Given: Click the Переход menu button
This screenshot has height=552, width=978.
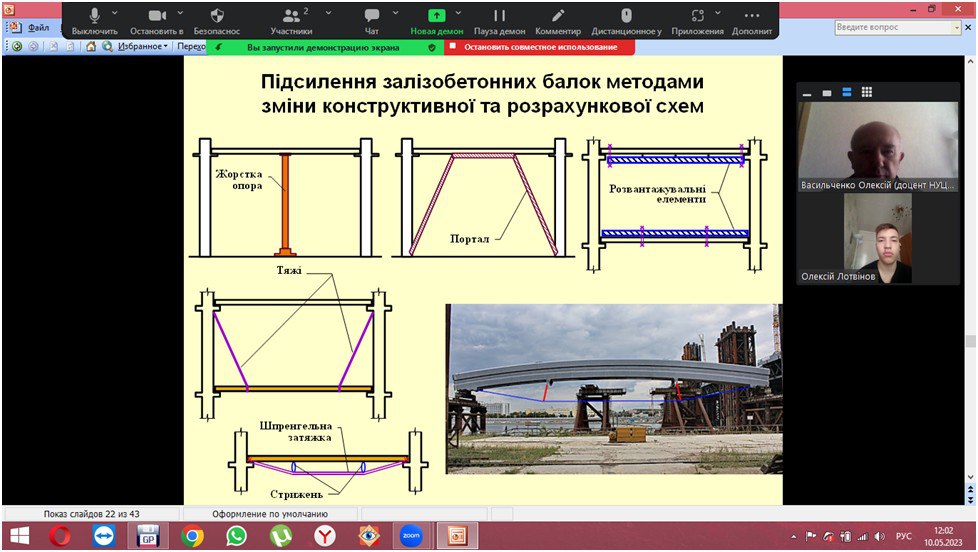Looking at the screenshot, I should 191,46.
